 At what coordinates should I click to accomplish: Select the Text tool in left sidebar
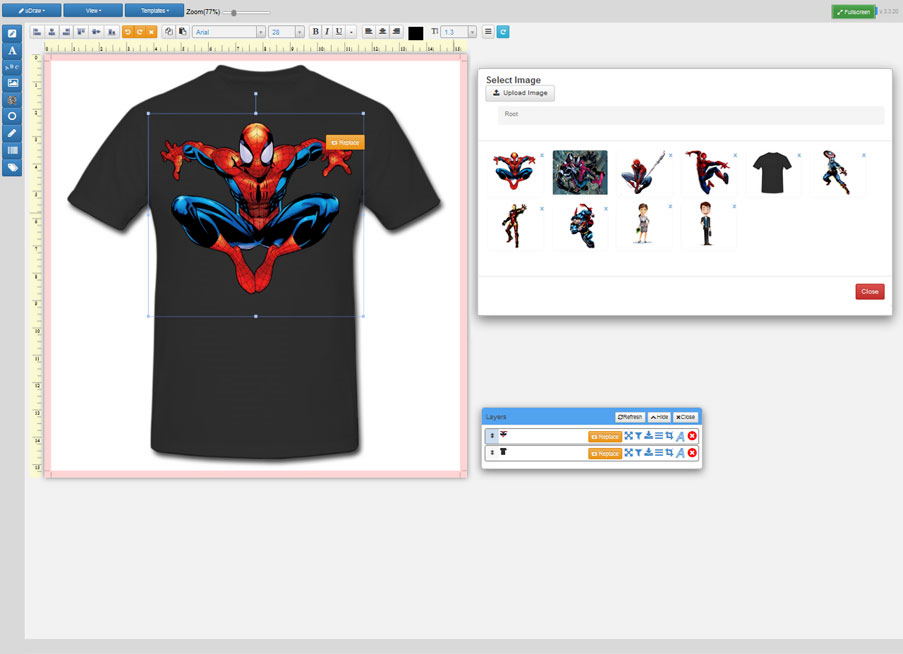click(12, 50)
